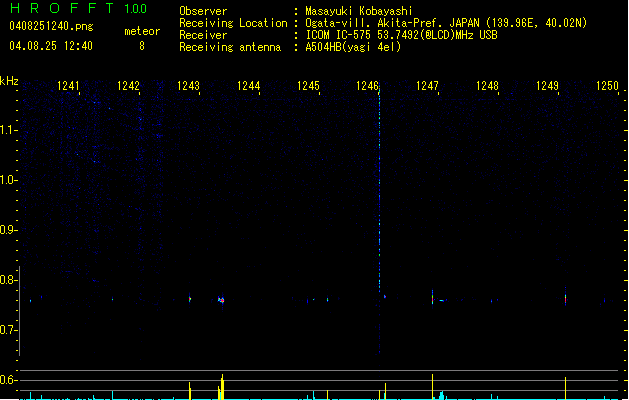Click time axis tick 1247

(428, 86)
